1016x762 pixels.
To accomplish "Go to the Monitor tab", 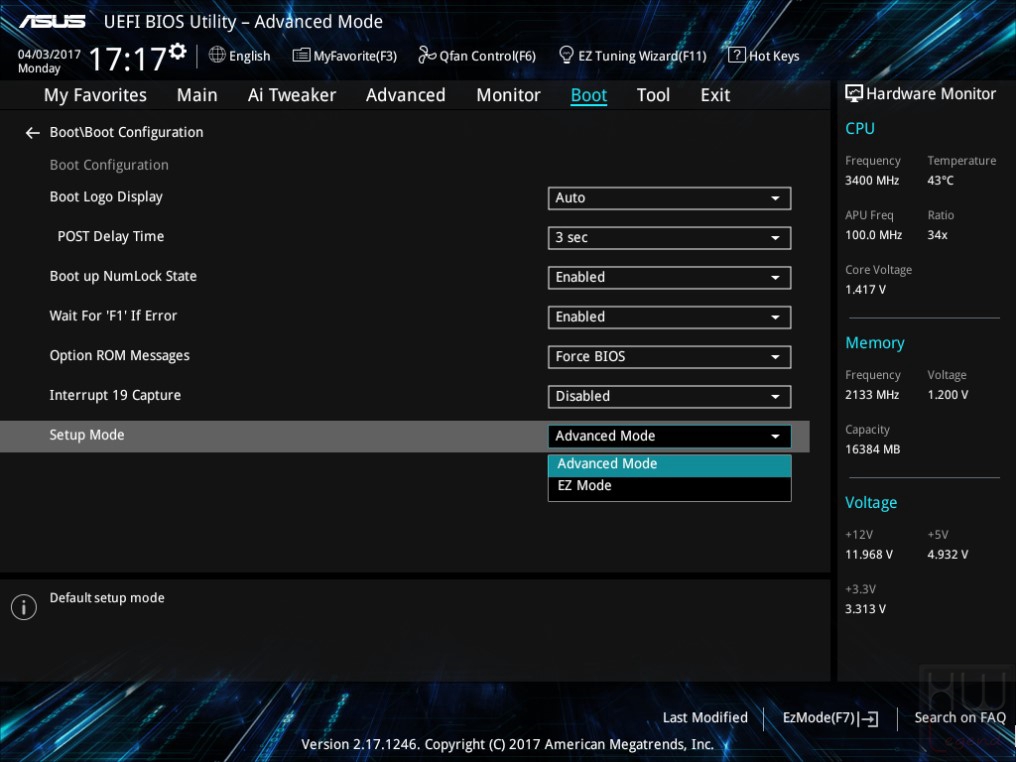I will pyautogui.click(x=508, y=95).
